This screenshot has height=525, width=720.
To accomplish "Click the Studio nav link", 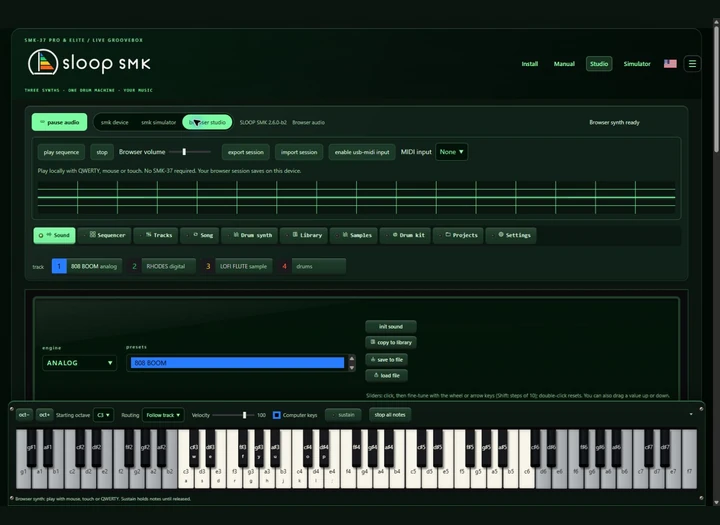I will pyautogui.click(x=599, y=64).
